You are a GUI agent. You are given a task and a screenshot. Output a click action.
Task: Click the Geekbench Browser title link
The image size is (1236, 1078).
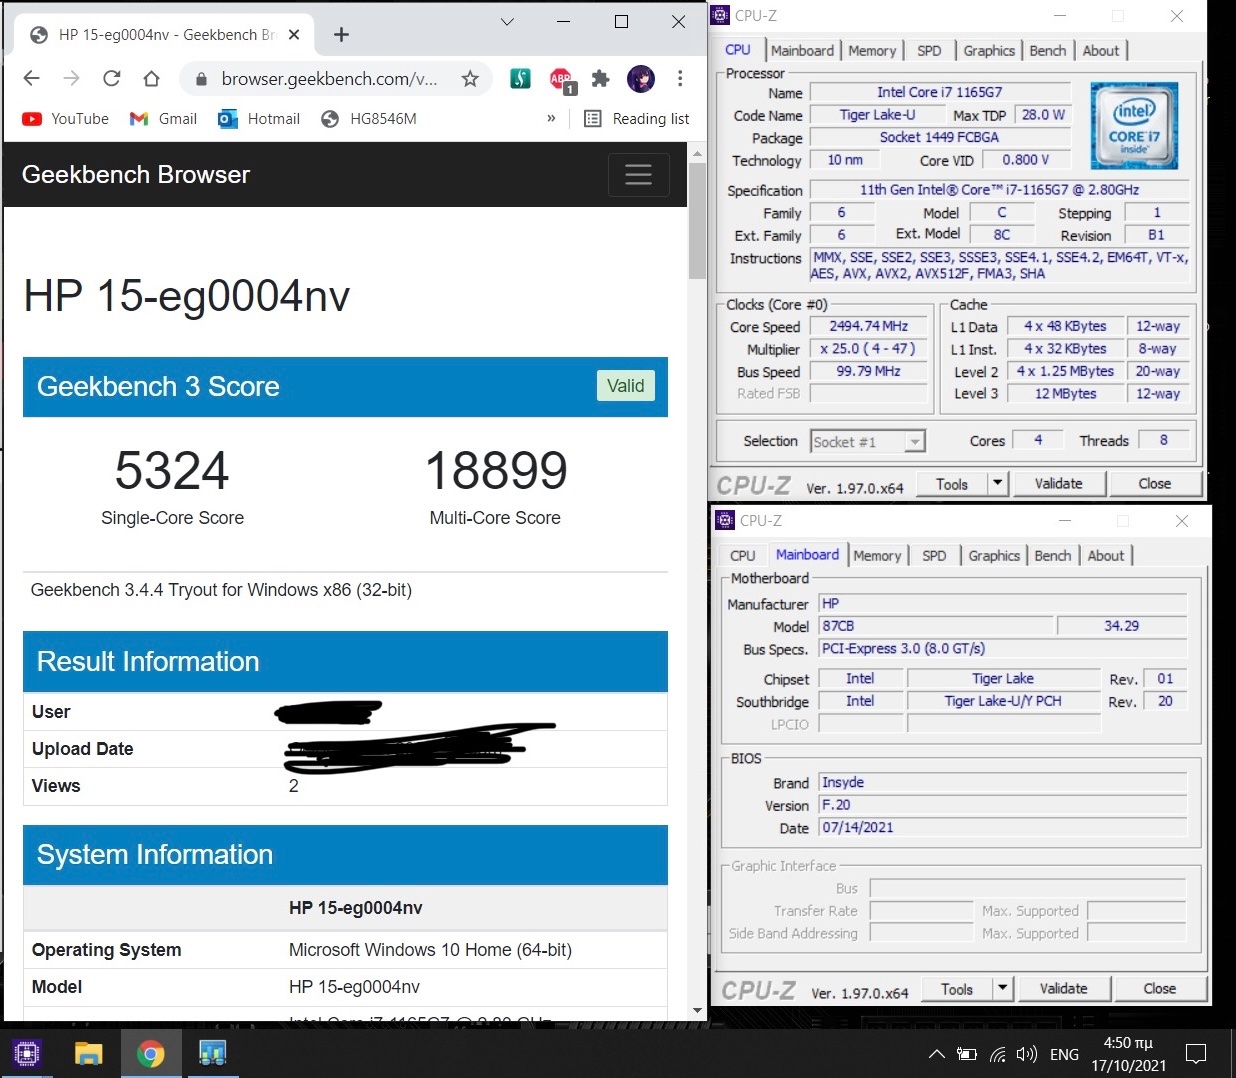136,174
